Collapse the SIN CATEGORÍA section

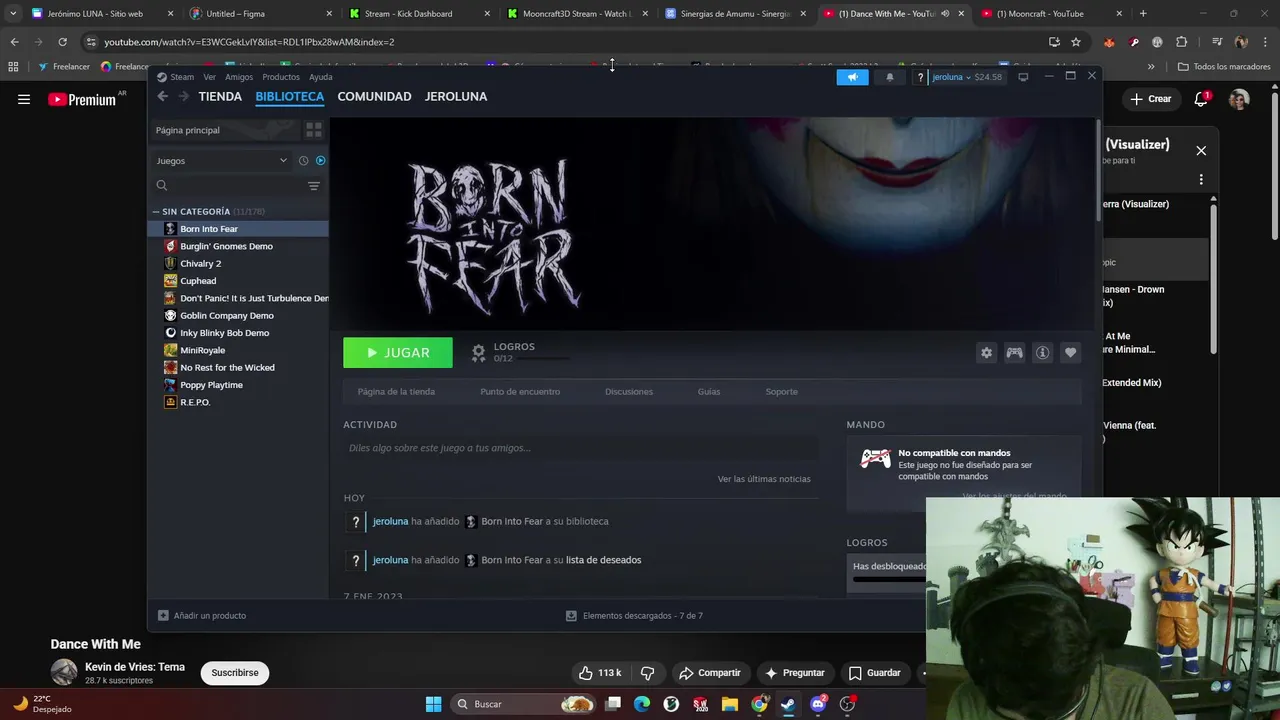156,212
